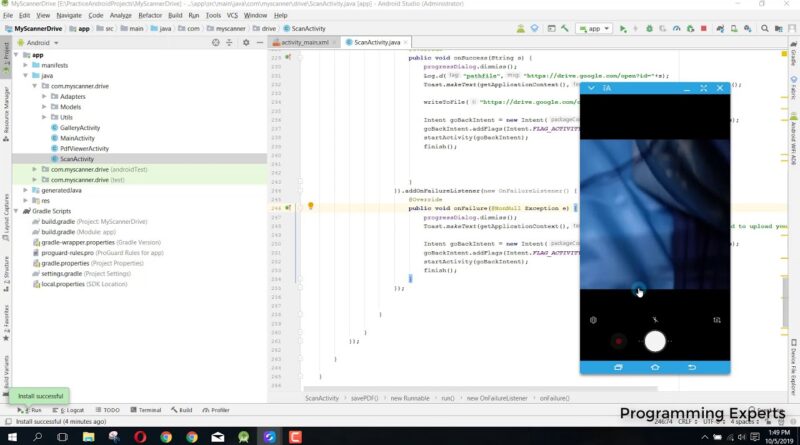Open Opera browser from Windows taskbar
Screen dimensions: 800x445
(140, 437)
